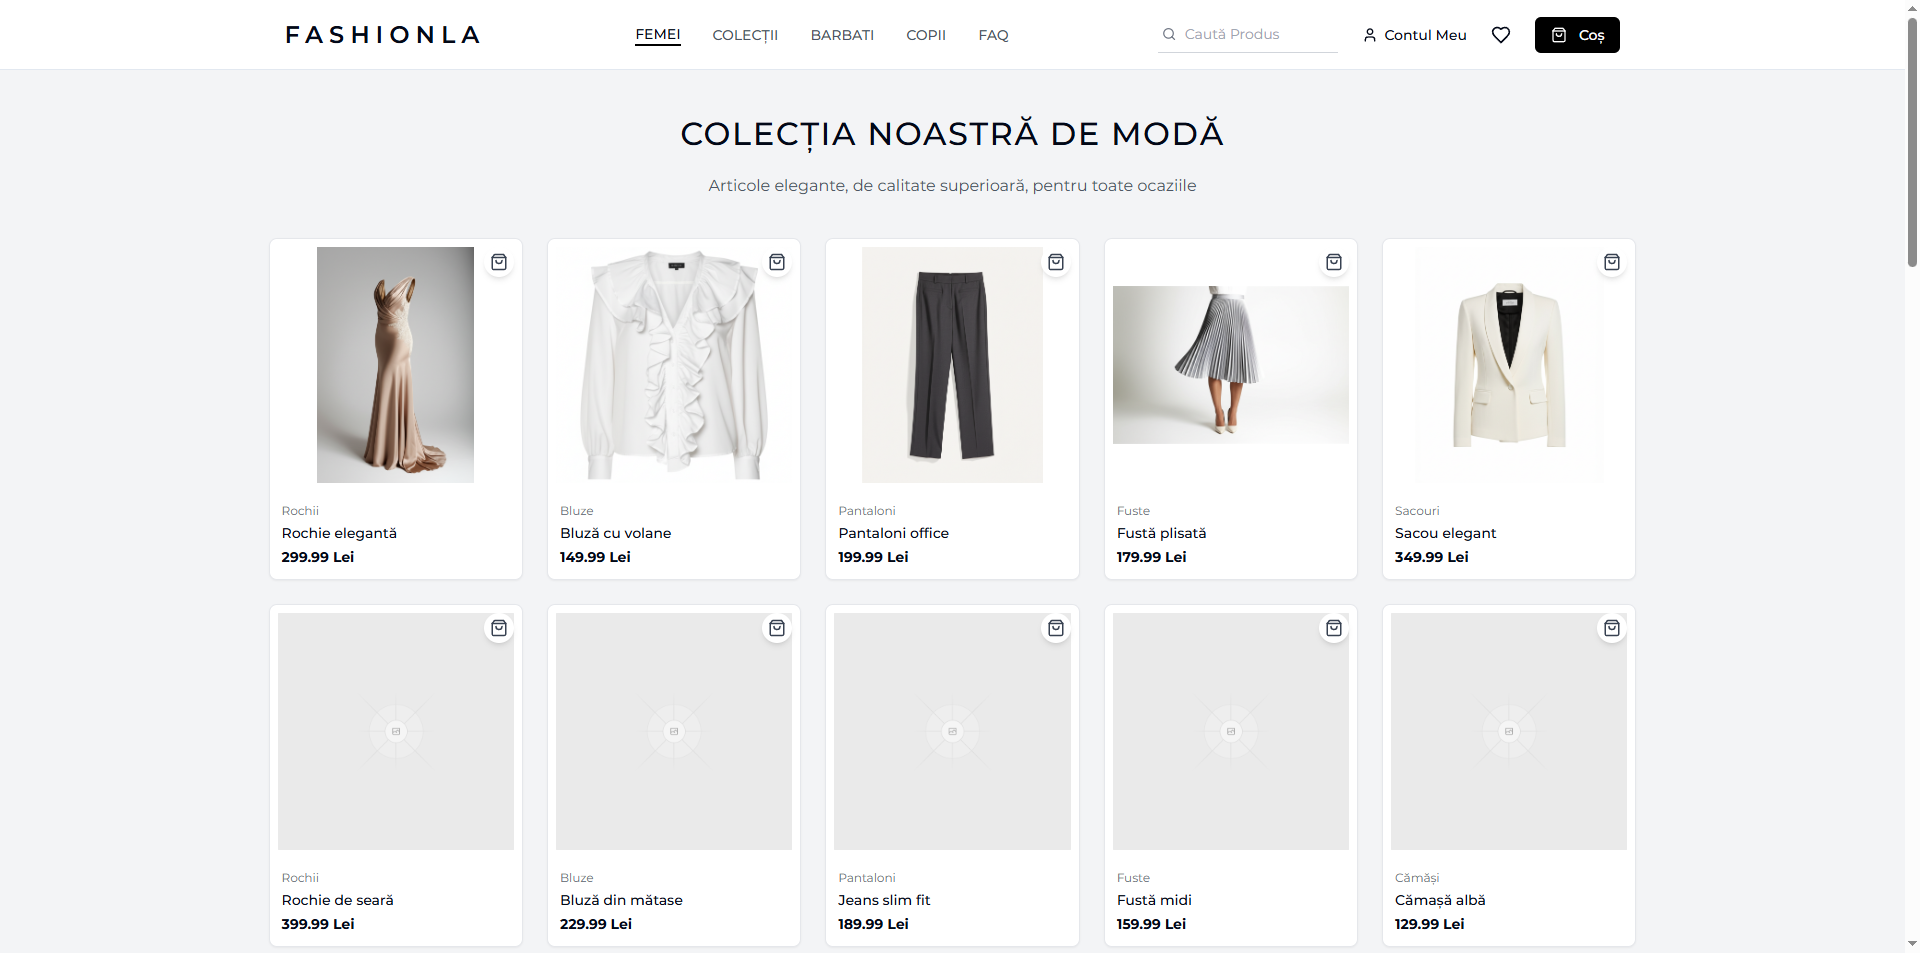Click the FASHIONLA logo
The image size is (1920, 953).
click(x=383, y=35)
